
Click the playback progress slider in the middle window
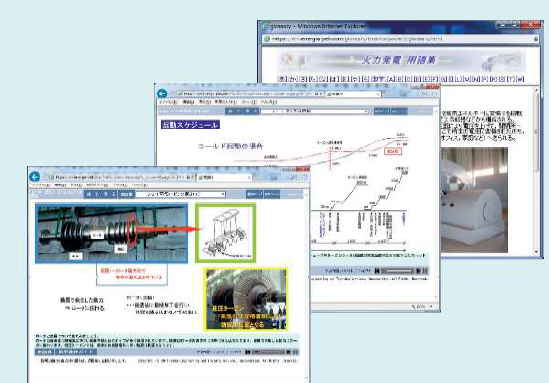[x=397, y=271]
